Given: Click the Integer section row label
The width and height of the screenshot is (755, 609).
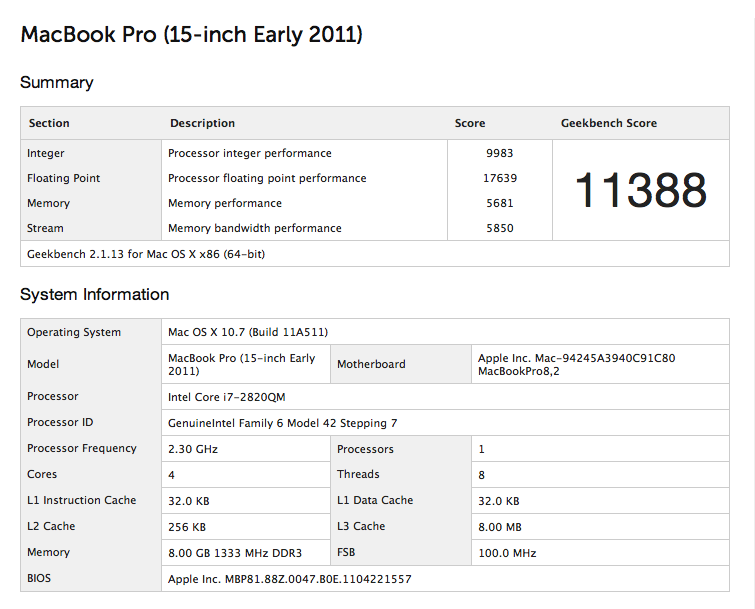Looking at the screenshot, I should 46,153.
